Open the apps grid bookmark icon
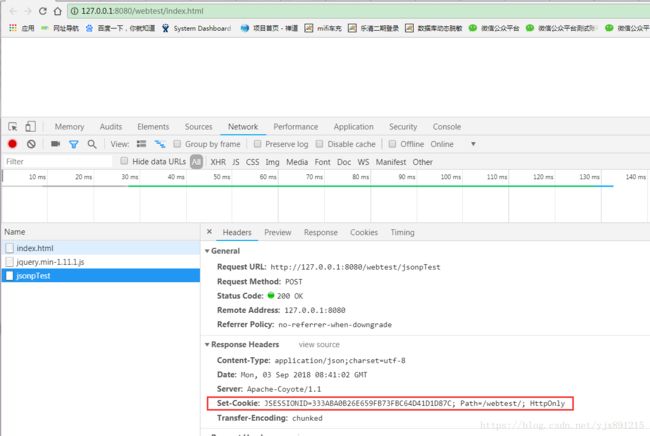 (13, 28)
